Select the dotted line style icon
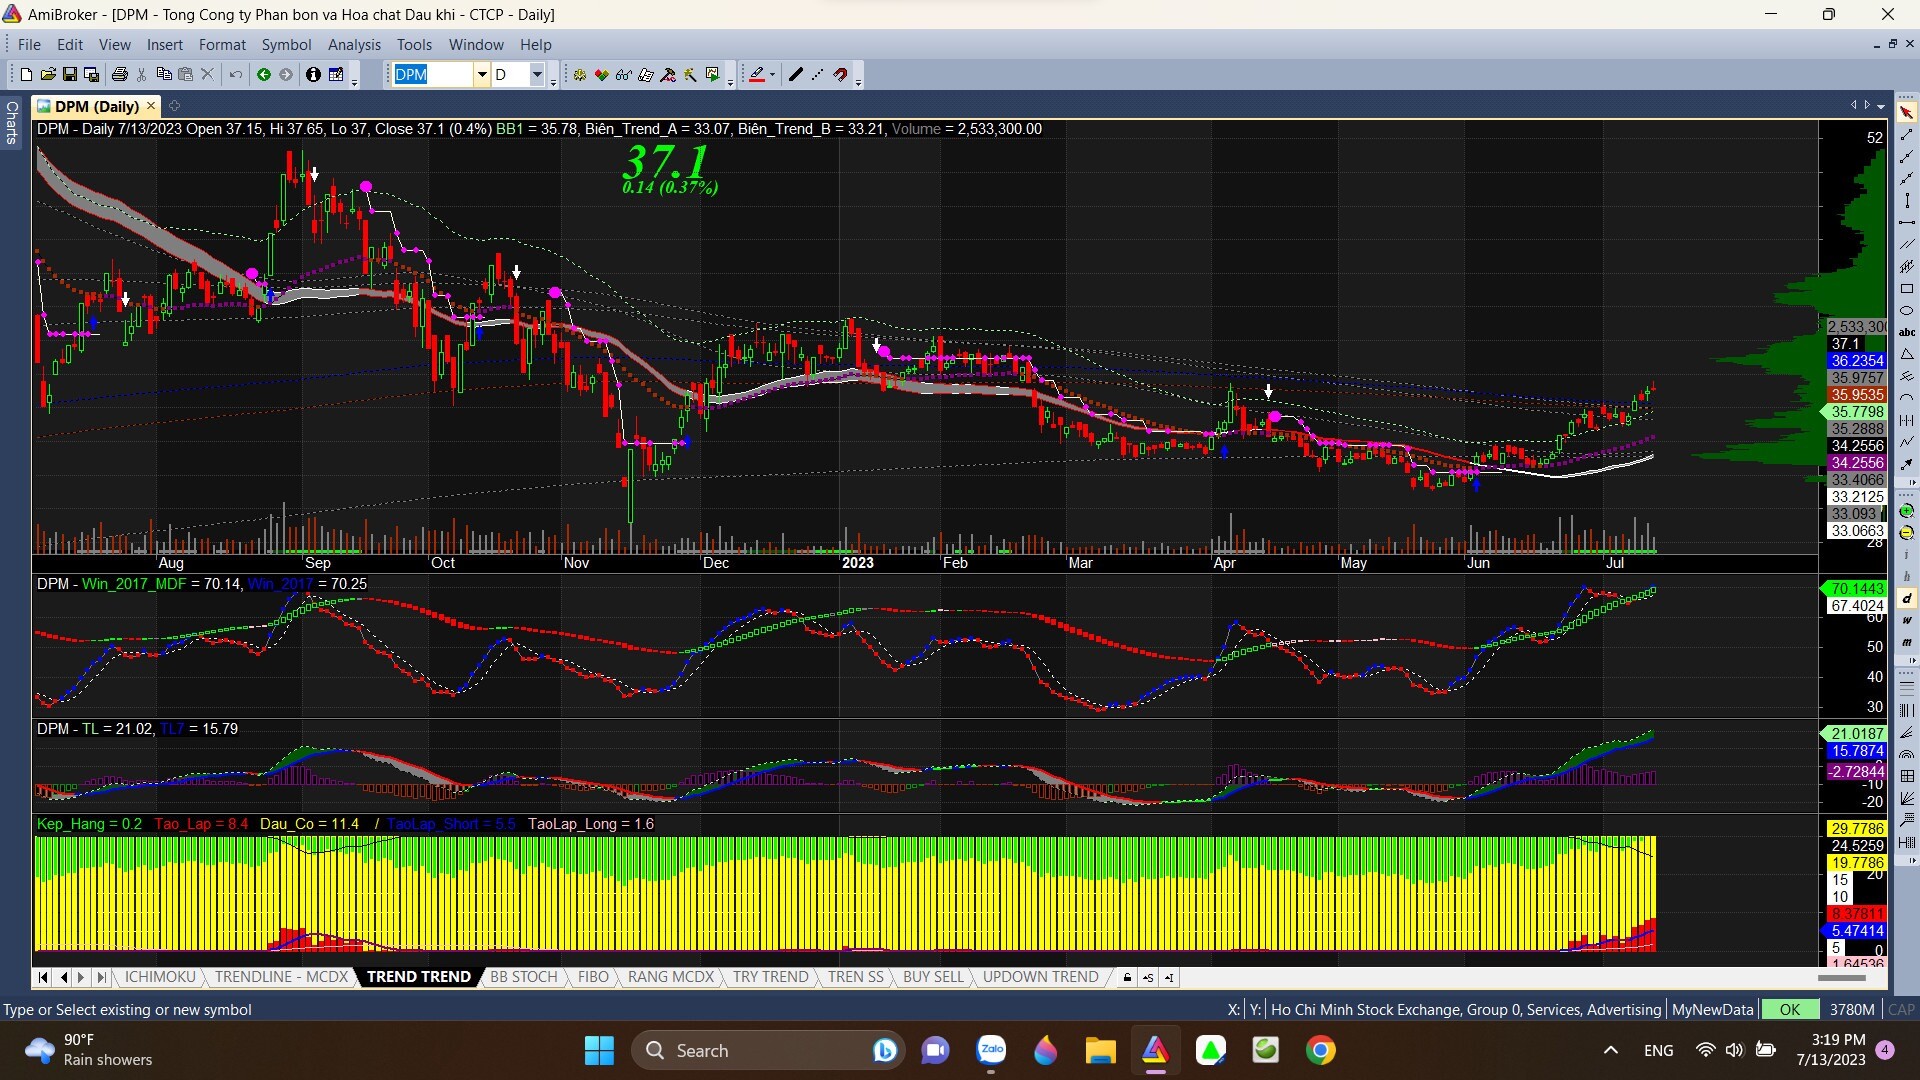The width and height of the screenshot is (1920, 1080). (818, 74)
